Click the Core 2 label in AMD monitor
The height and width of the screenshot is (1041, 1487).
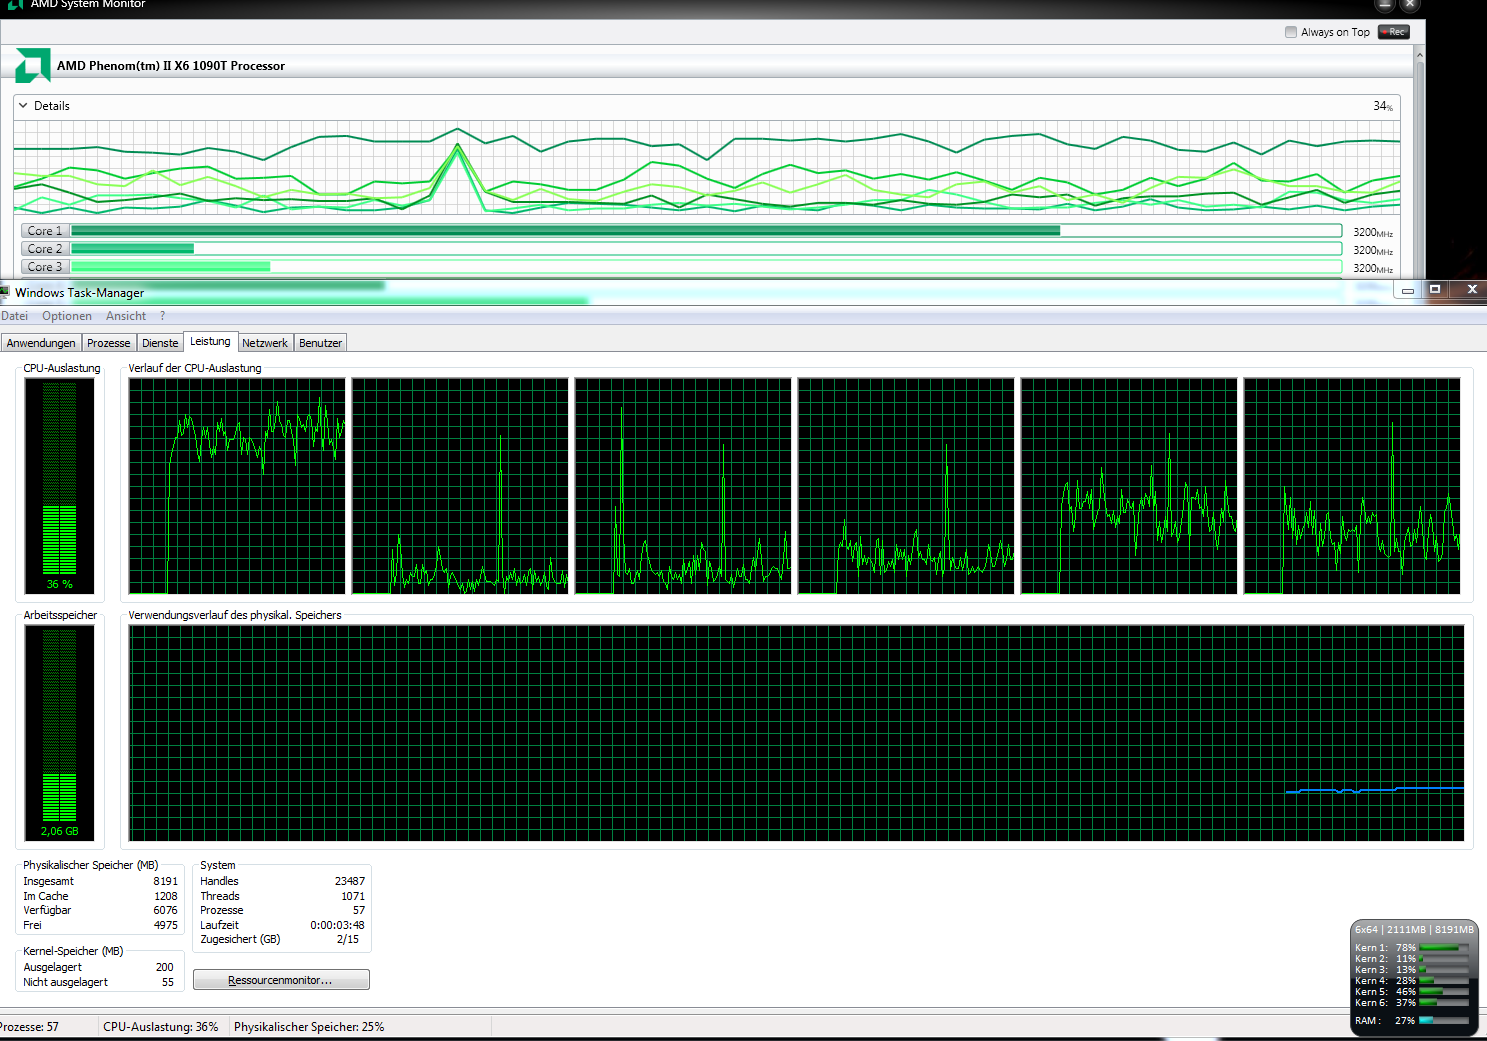point(45,249)
